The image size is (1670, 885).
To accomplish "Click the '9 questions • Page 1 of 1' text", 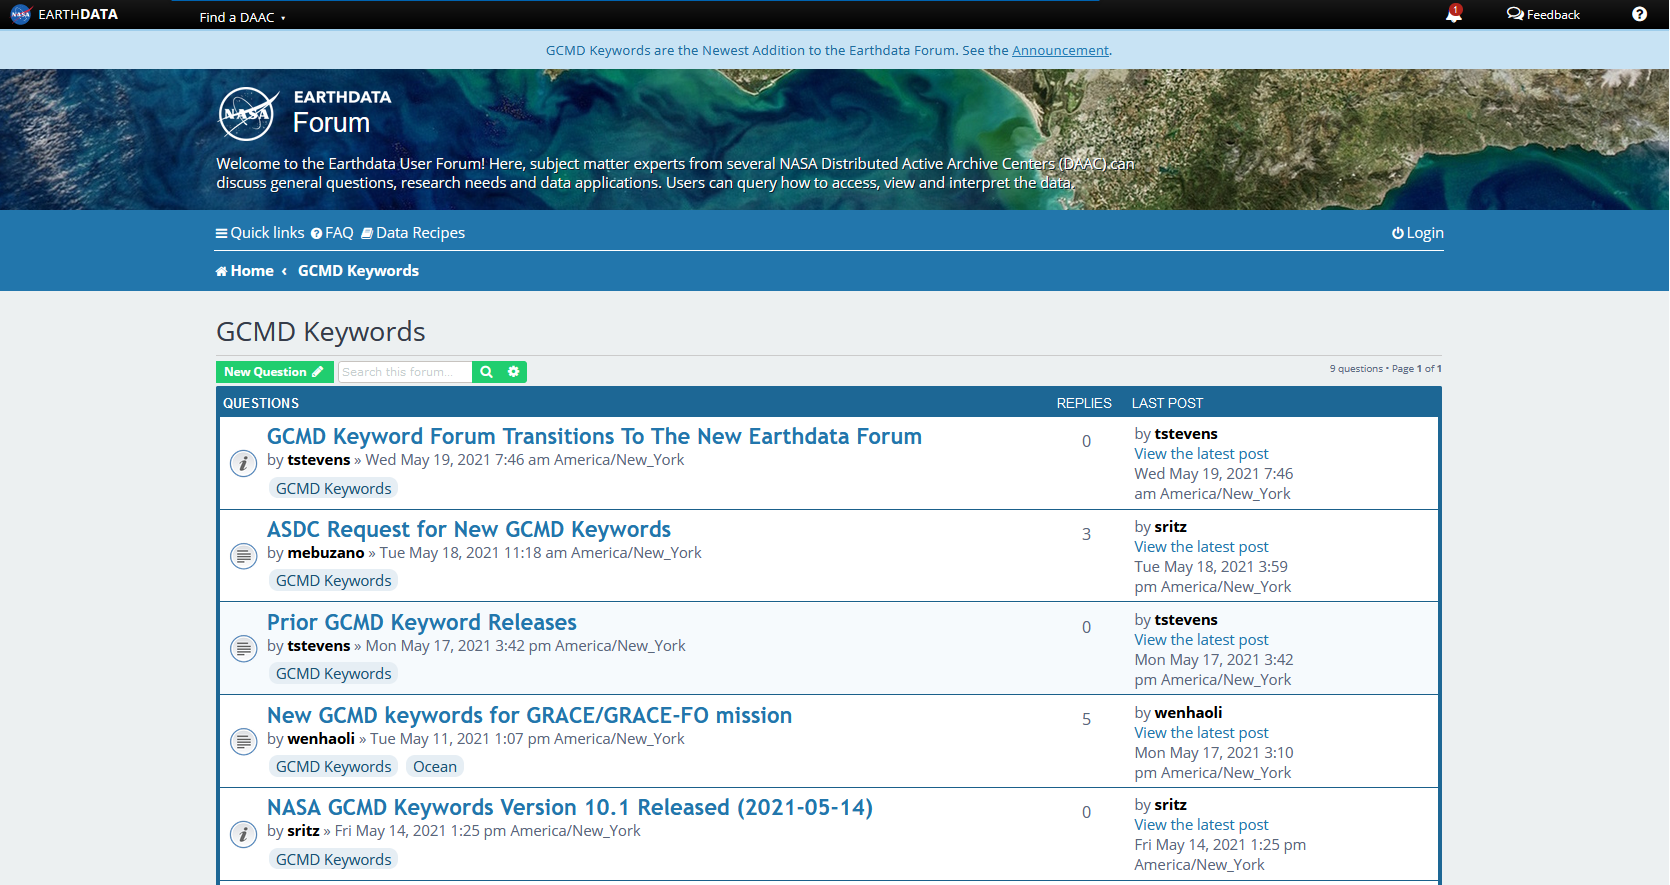I will click(x=1385, y=369).
